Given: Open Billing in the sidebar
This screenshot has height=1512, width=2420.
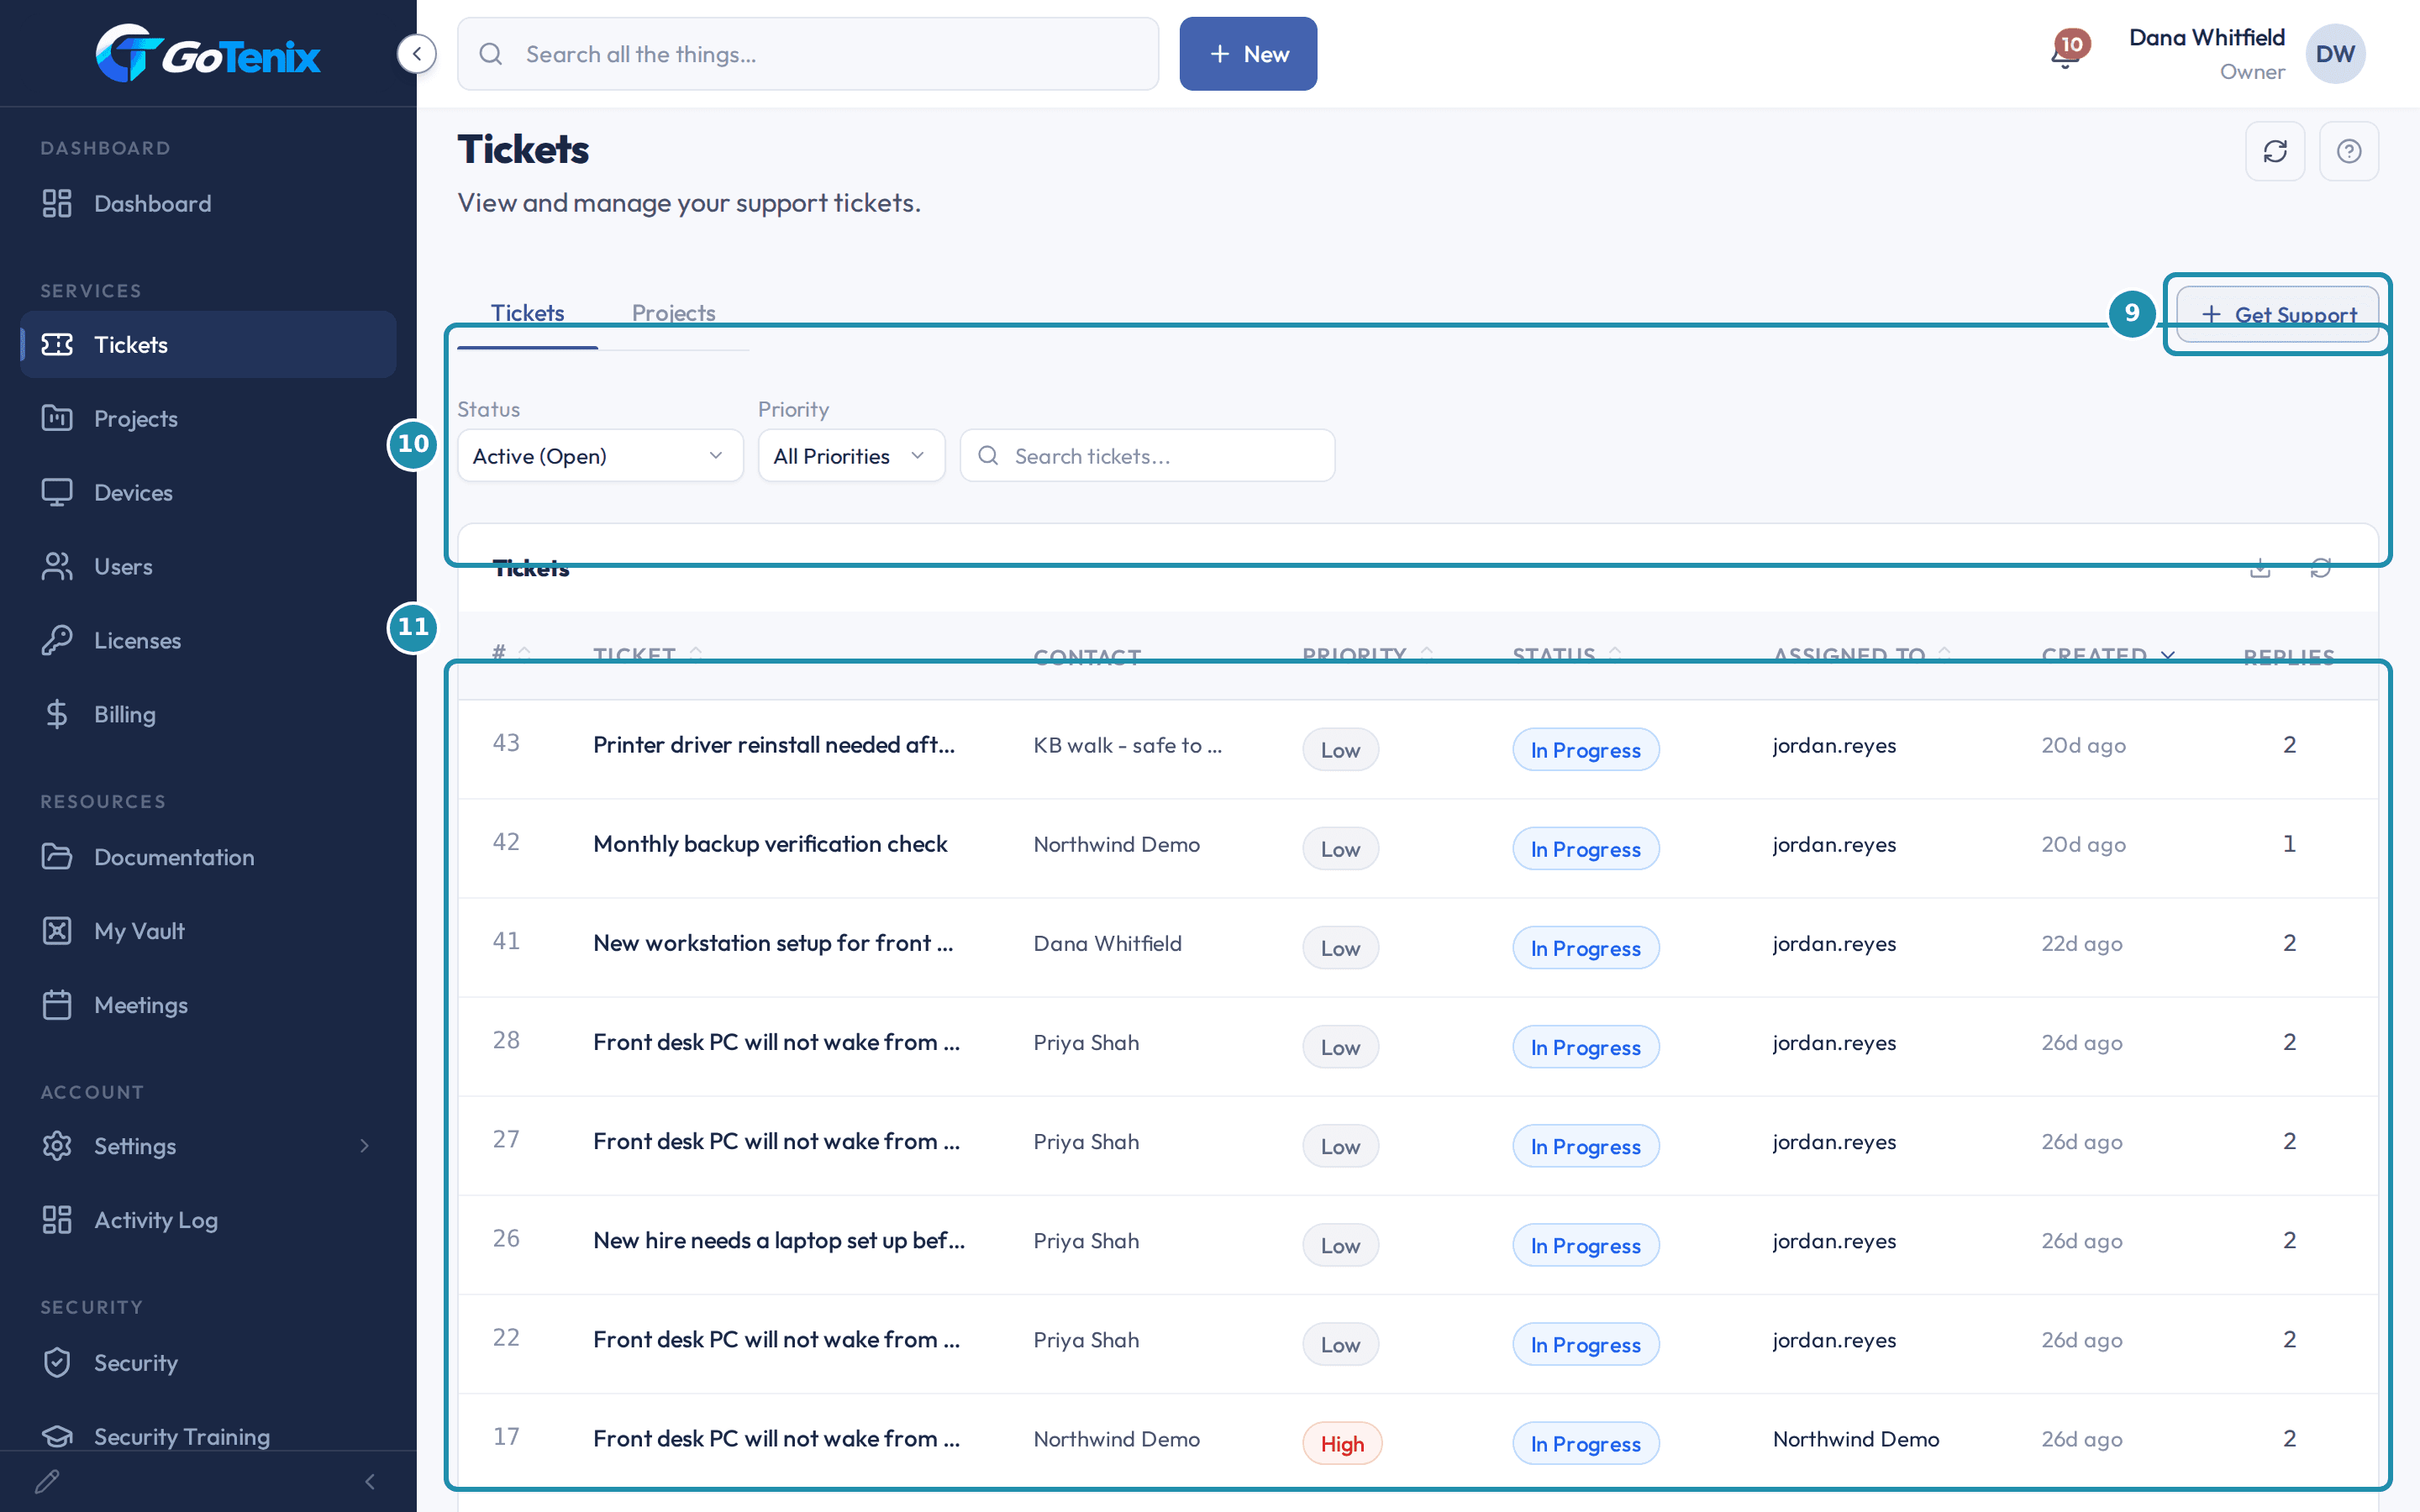Looking at the screenshot, I should (208, 714).
